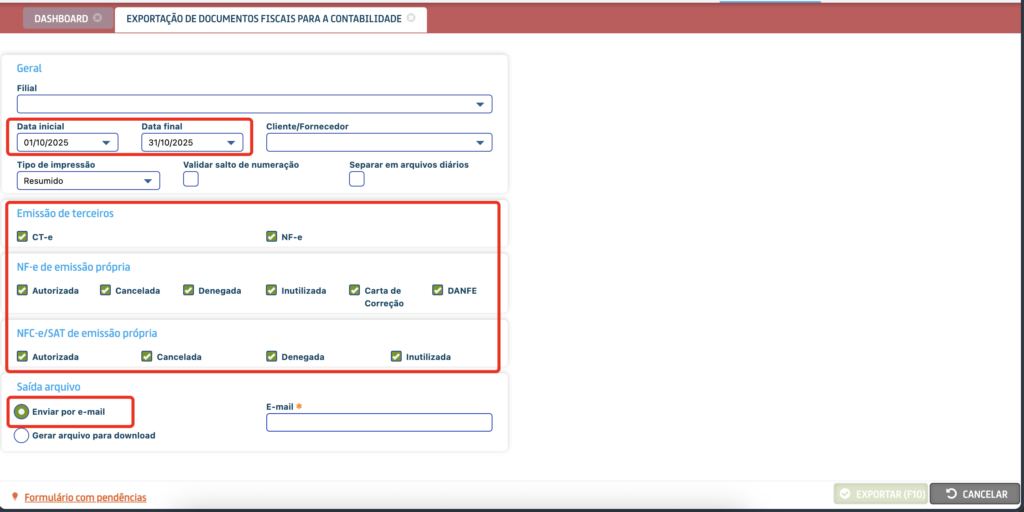Uncheck the CT-e checkbox under Emissão de terceiros

(23, 237)
